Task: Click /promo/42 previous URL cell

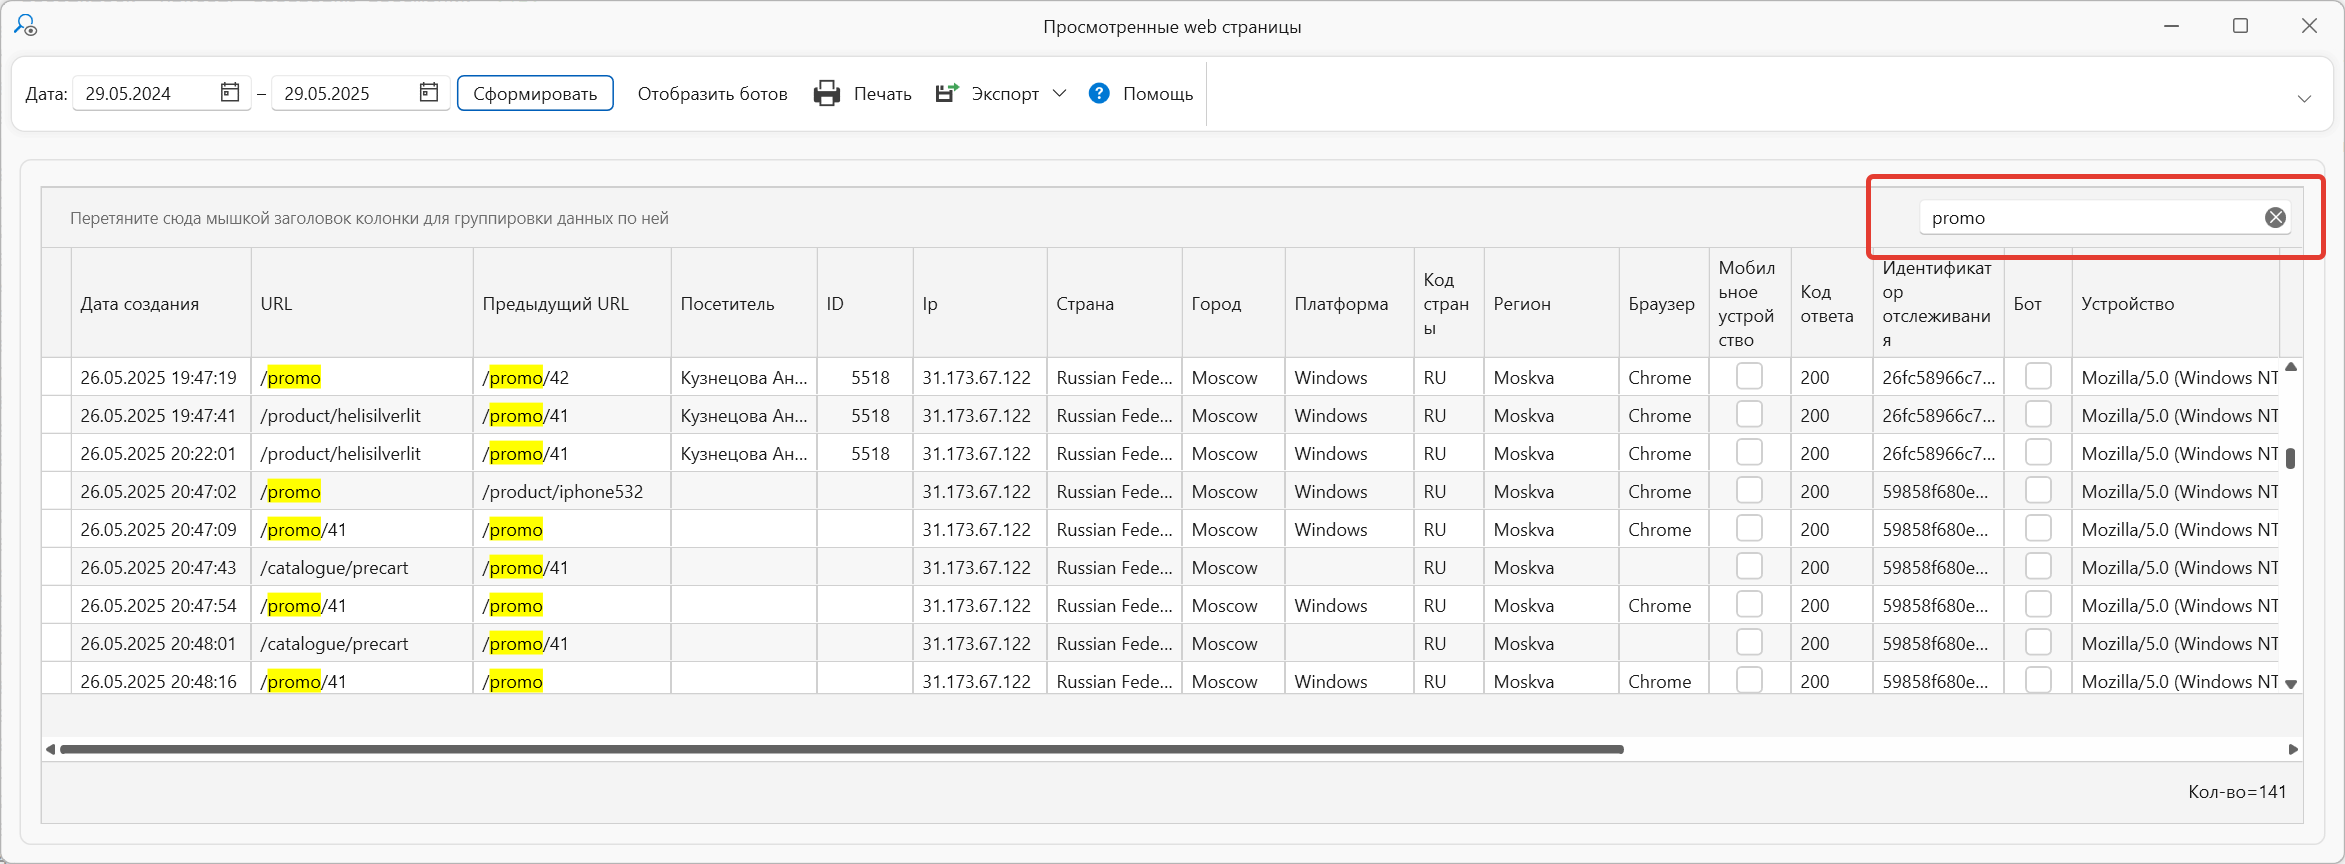Action: (526, 377)
